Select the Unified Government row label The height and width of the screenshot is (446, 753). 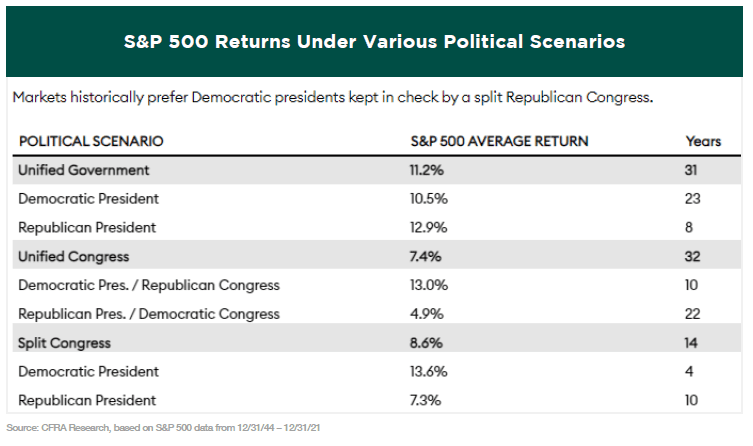click(x=84, y=170)
